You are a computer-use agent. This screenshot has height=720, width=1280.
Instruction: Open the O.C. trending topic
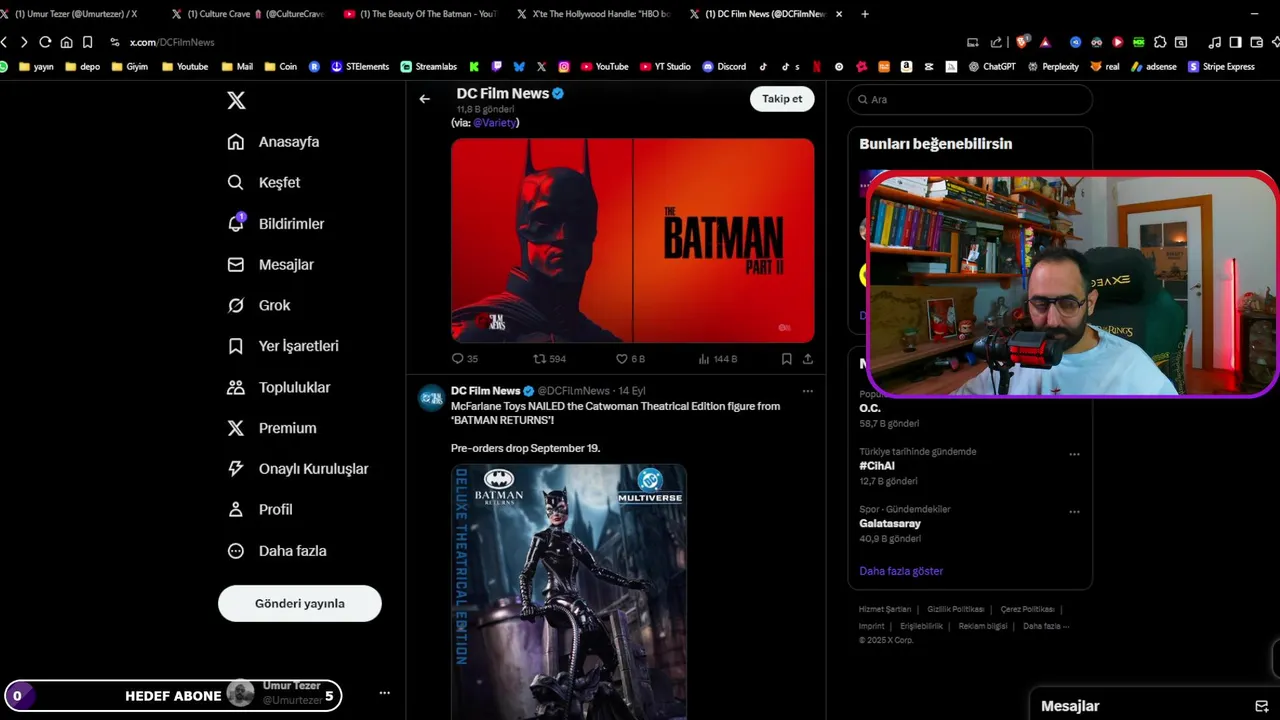pos(870,409)
